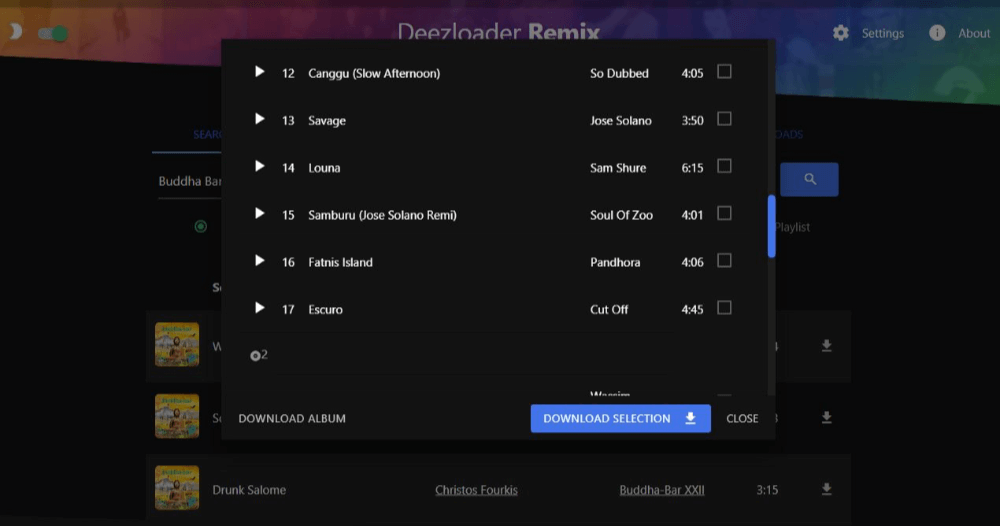Viewport: 1000px width, 526px height.
Task: Play track 13 Savage preview
Action: pos(260,119)
